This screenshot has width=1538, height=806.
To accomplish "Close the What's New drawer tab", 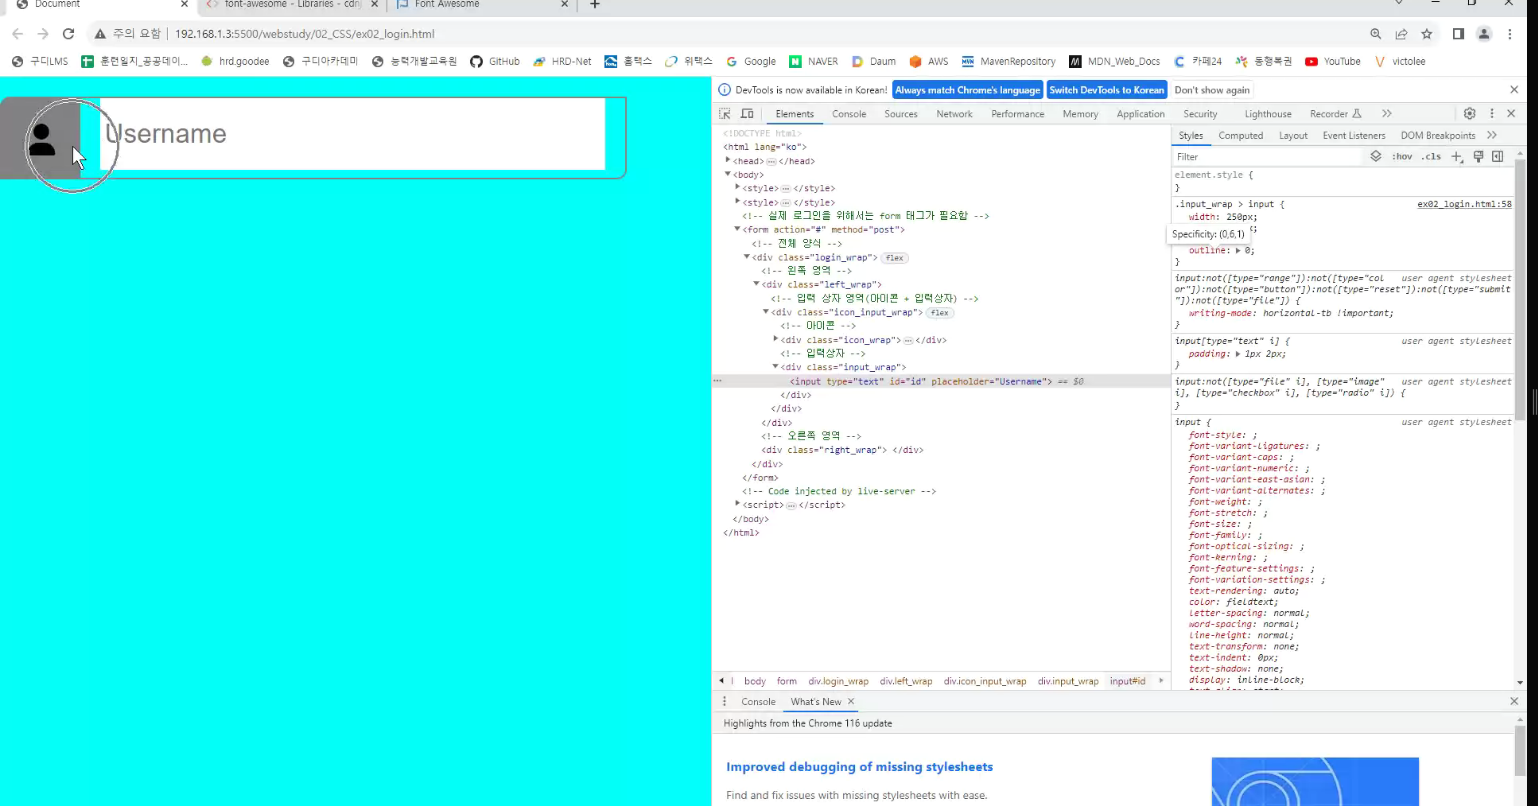I will [x=851, y=702].
